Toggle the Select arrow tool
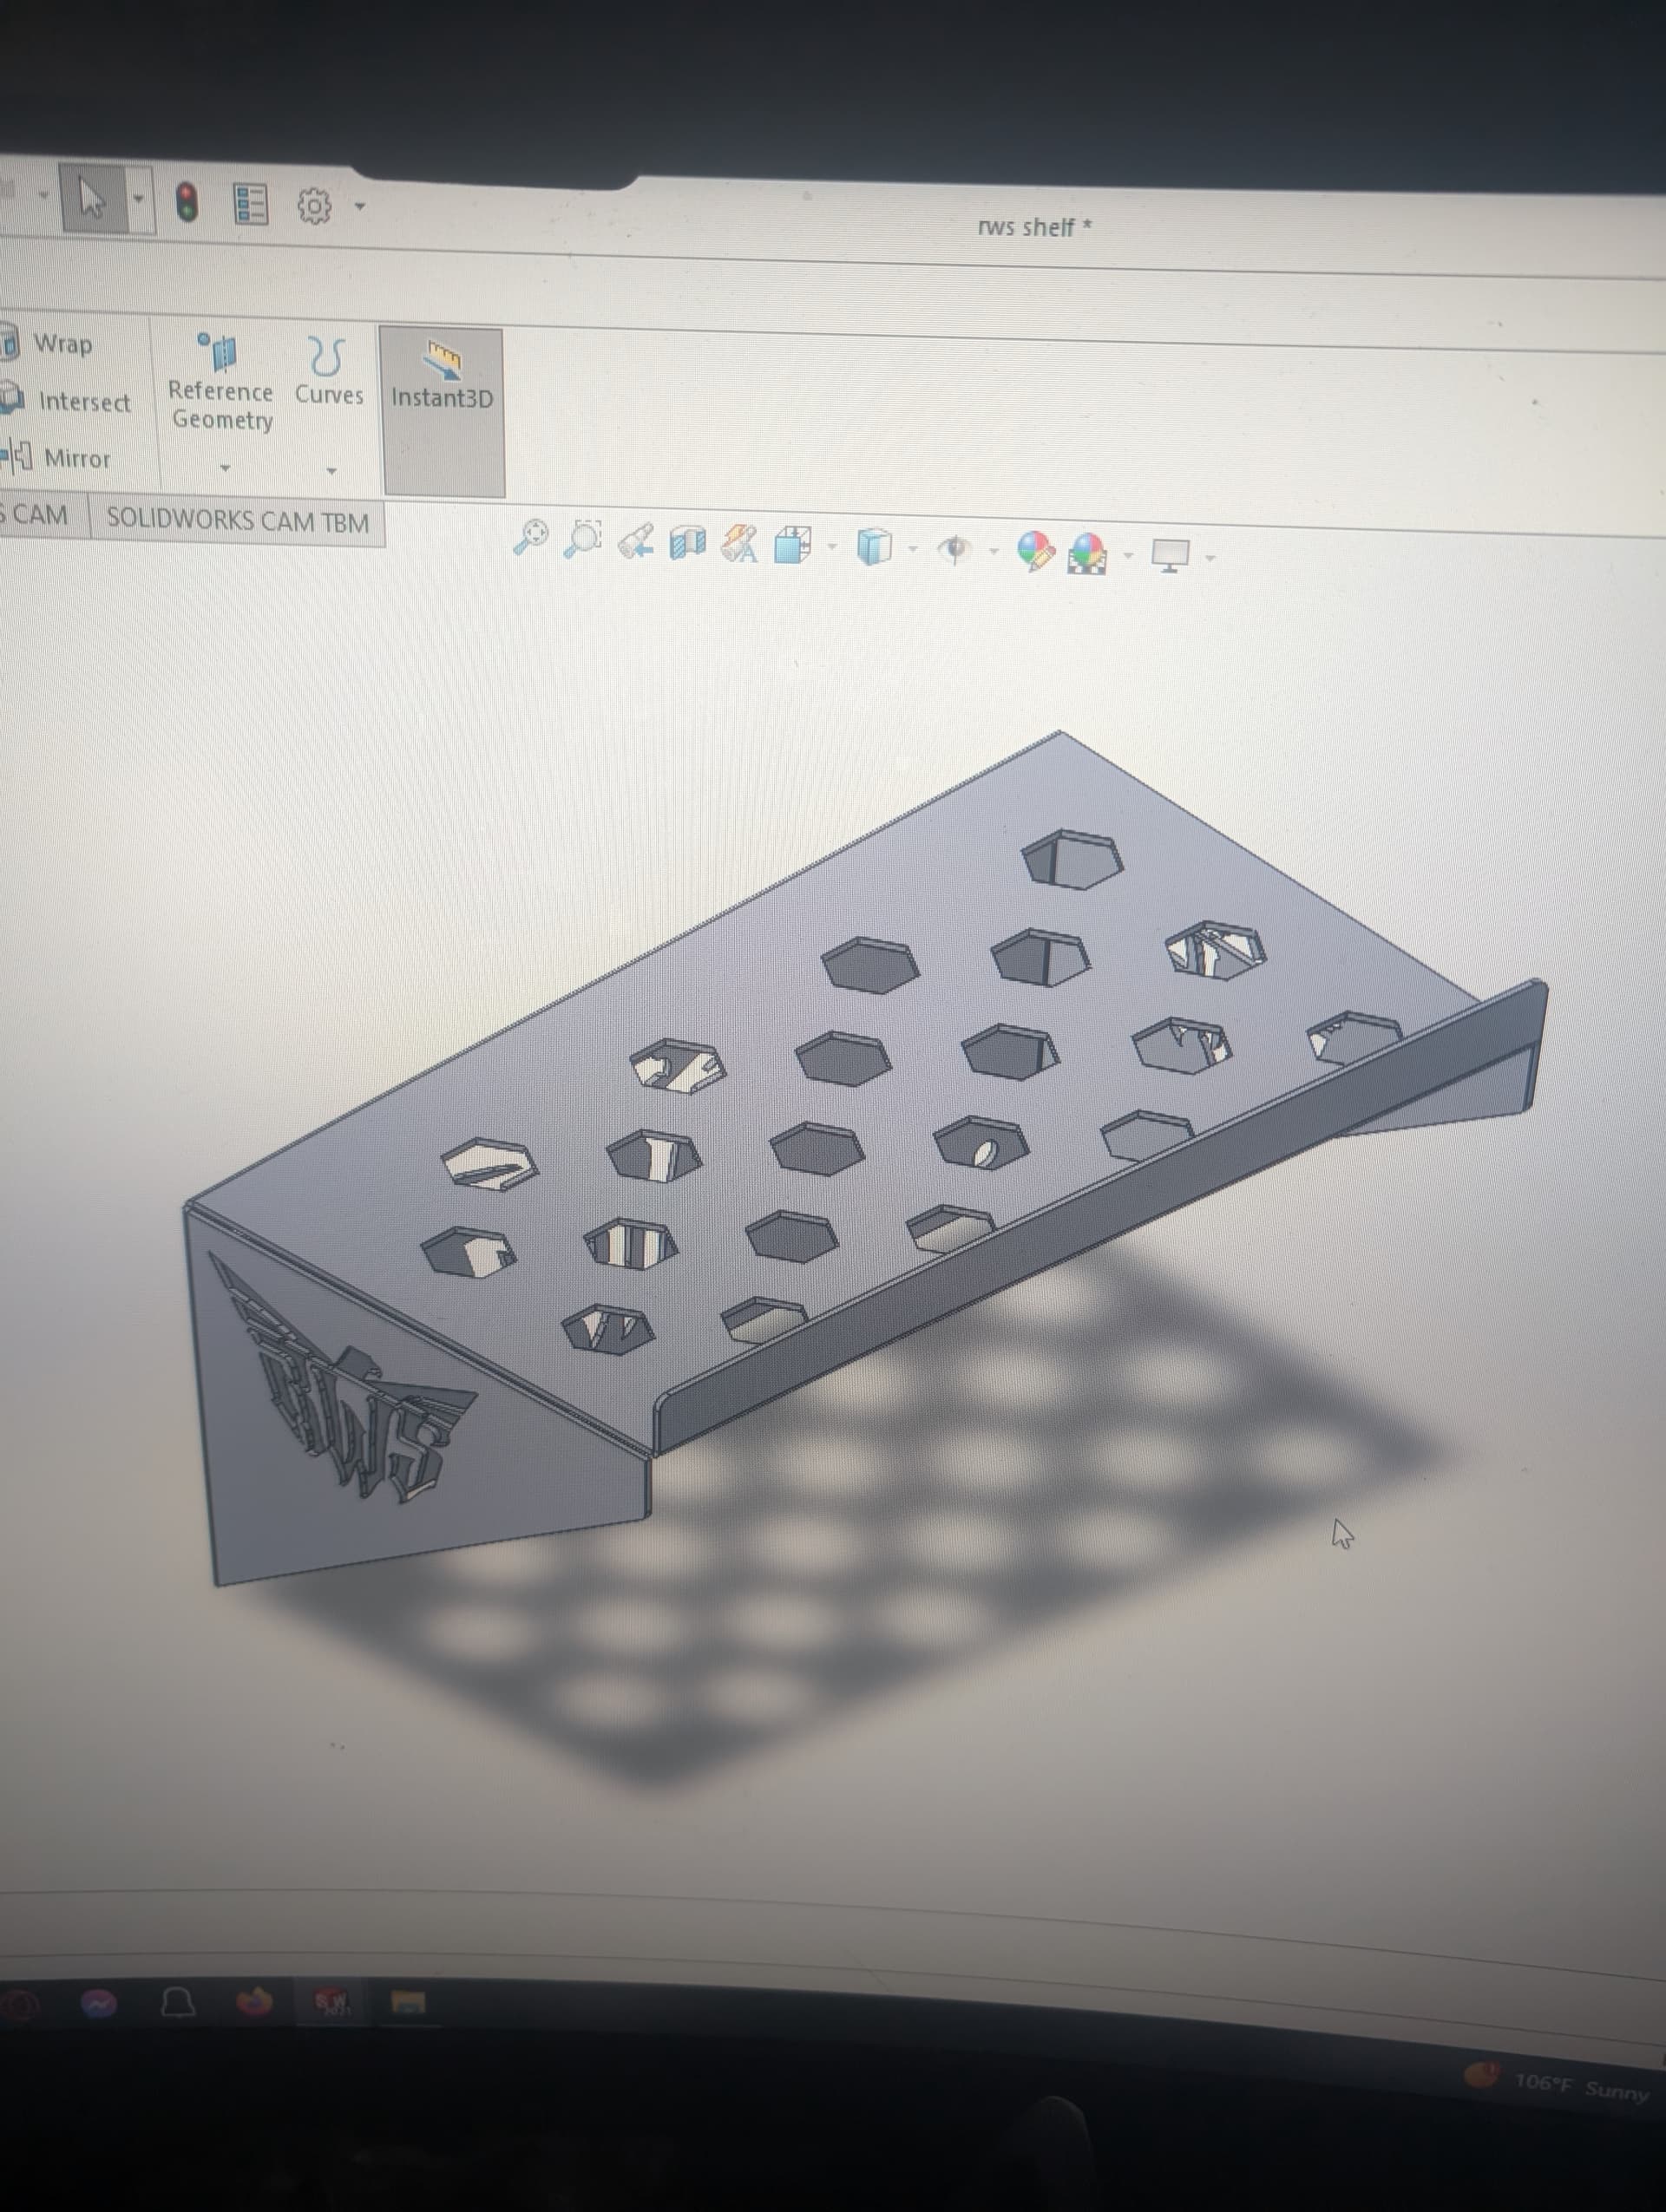The width and height of the screenshot is (1666, 2212). [93, 198]
